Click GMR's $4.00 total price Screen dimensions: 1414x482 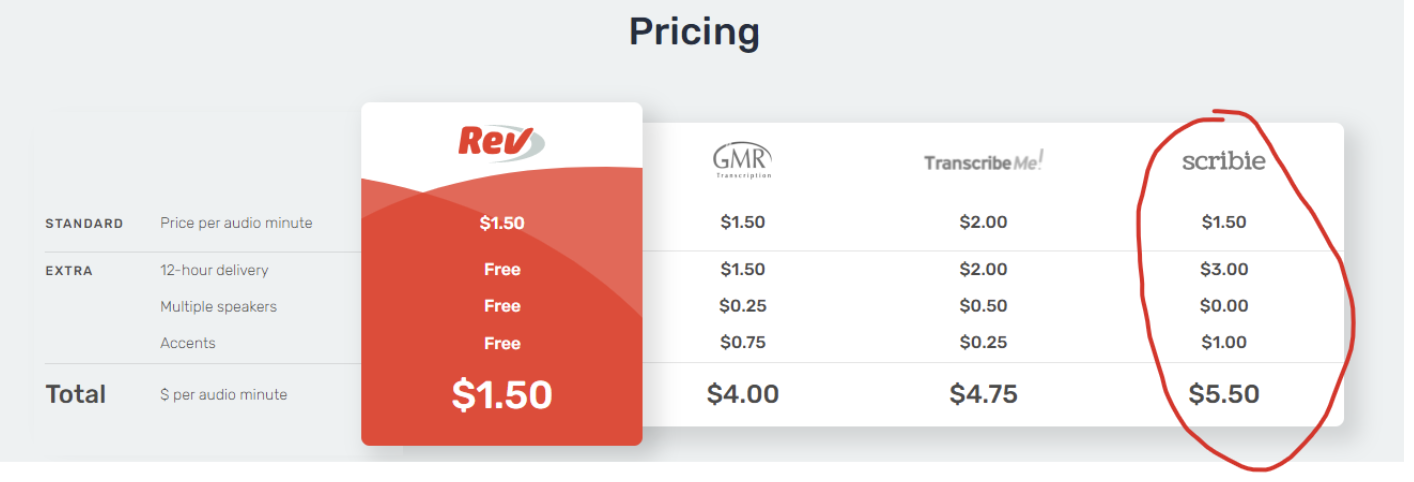click(x=743, y=394)
